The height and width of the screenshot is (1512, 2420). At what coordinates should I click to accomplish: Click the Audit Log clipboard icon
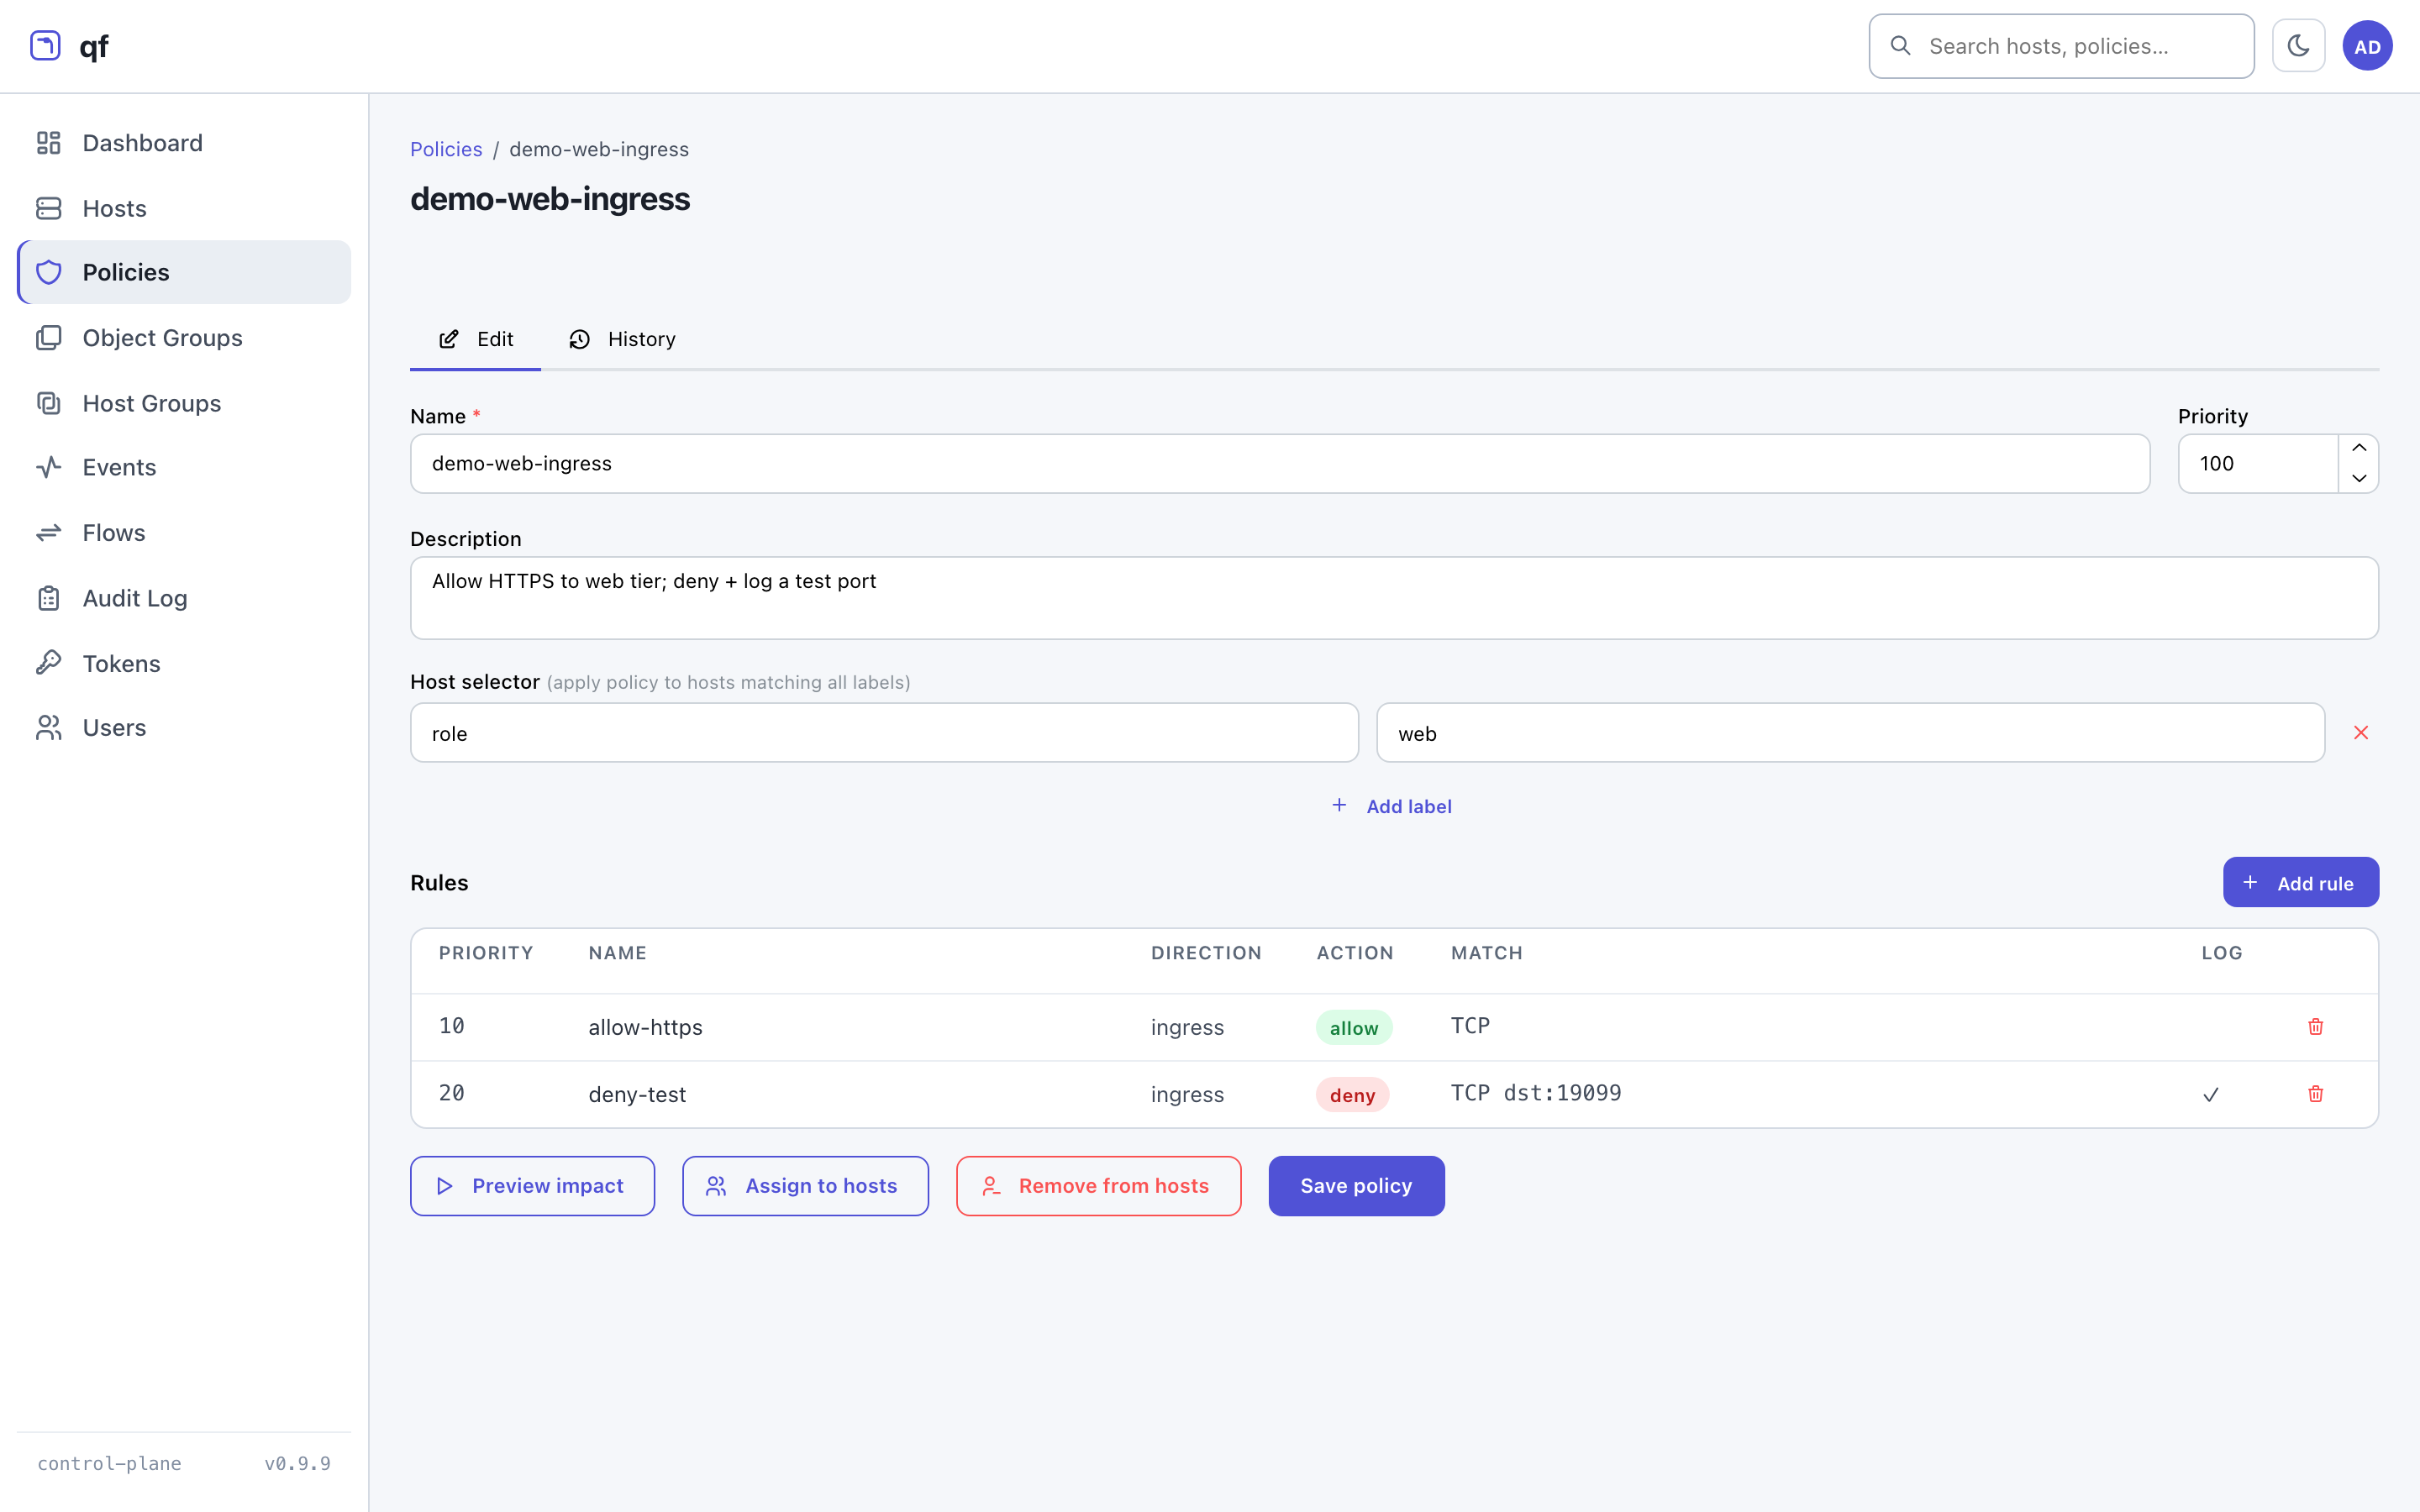49,598
